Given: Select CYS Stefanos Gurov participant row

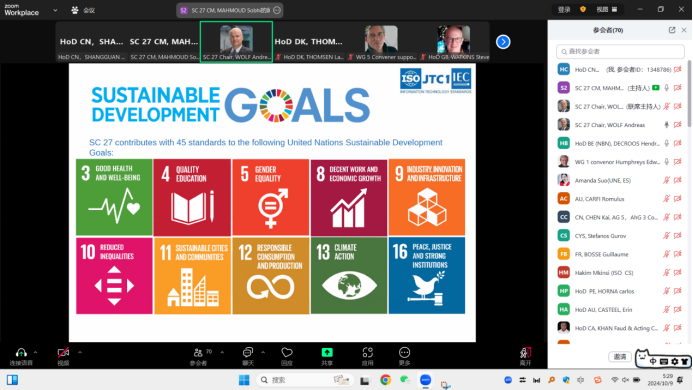Looking at the screenshot, I should (x=619, y=236).
